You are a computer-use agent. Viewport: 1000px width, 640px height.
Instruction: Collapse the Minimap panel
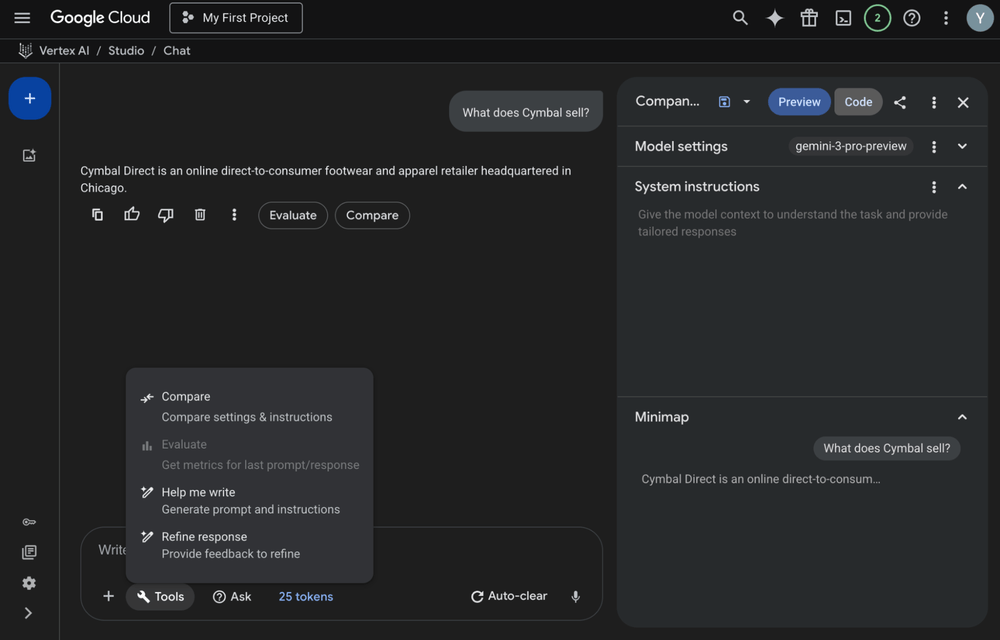tap(962, 417)
